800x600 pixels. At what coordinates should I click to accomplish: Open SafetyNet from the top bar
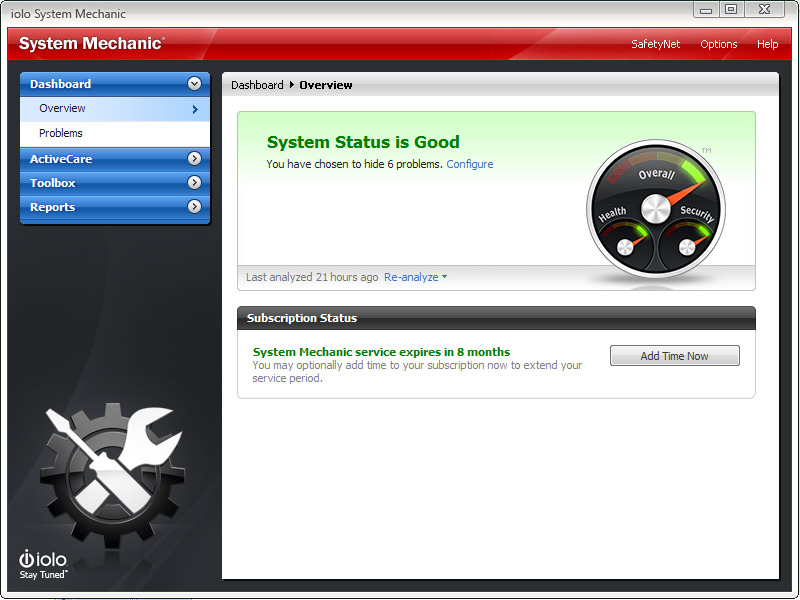(x=656, y=44)
